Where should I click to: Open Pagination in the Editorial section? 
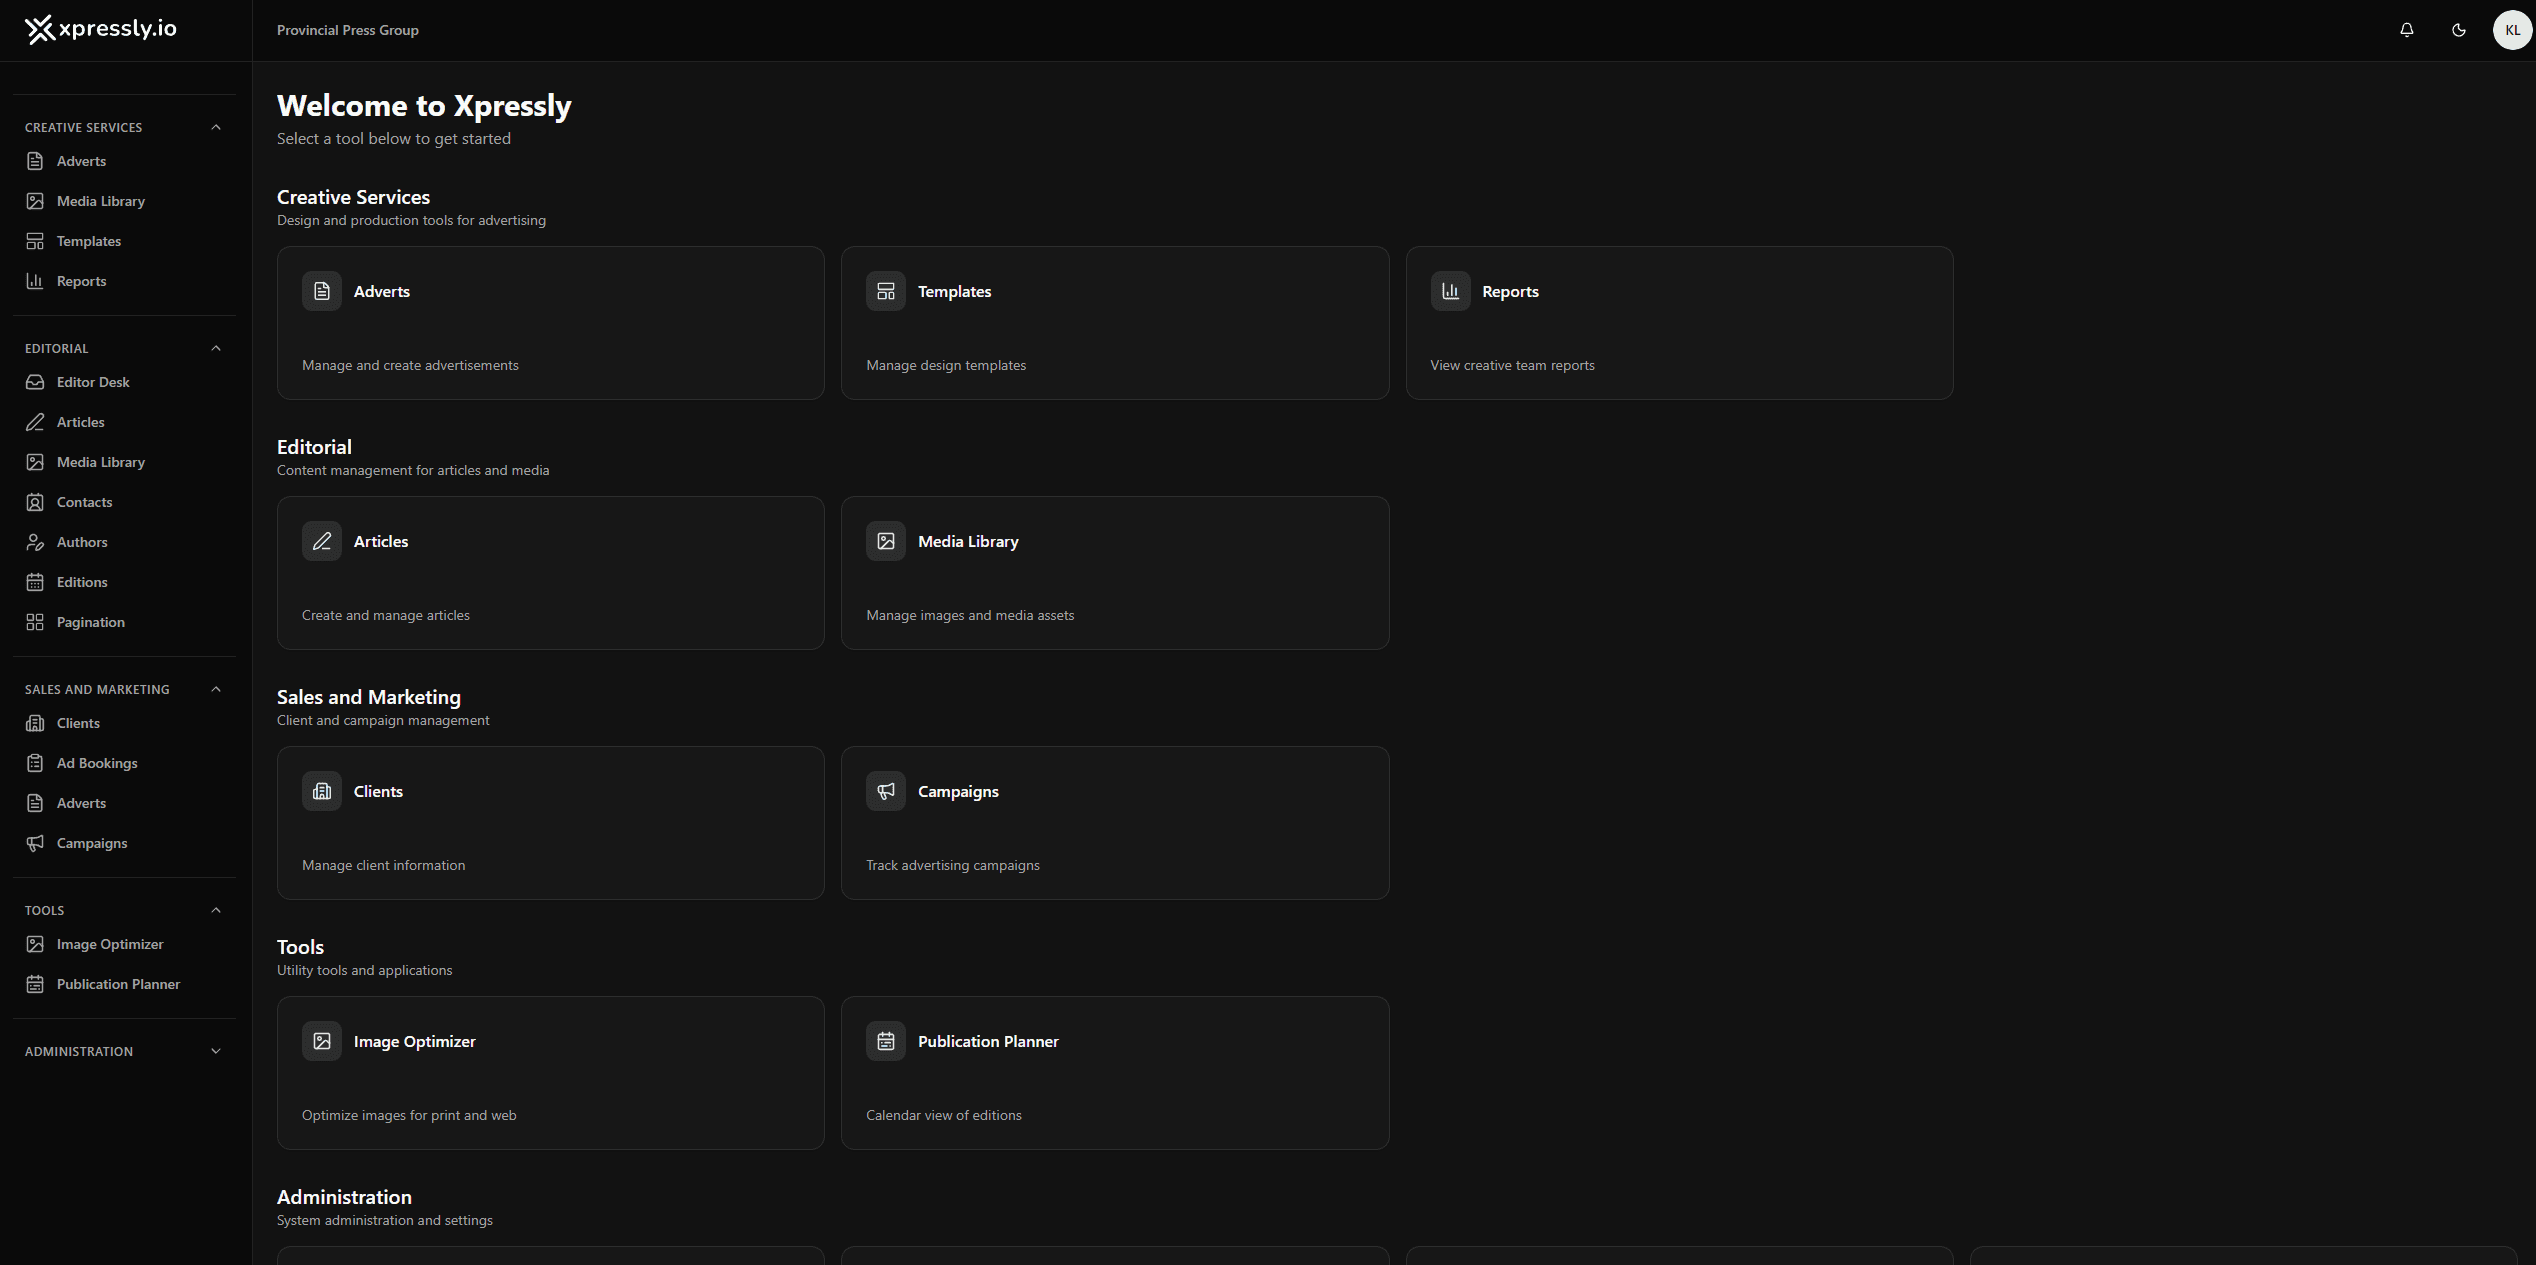pos(87,622)
